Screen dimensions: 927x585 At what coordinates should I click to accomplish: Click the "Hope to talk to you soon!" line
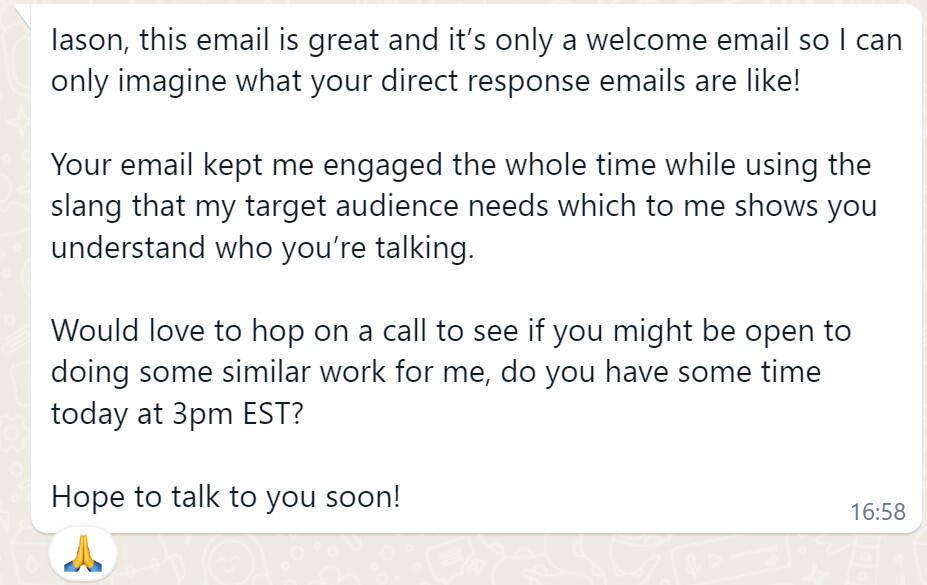coord(225,496)
